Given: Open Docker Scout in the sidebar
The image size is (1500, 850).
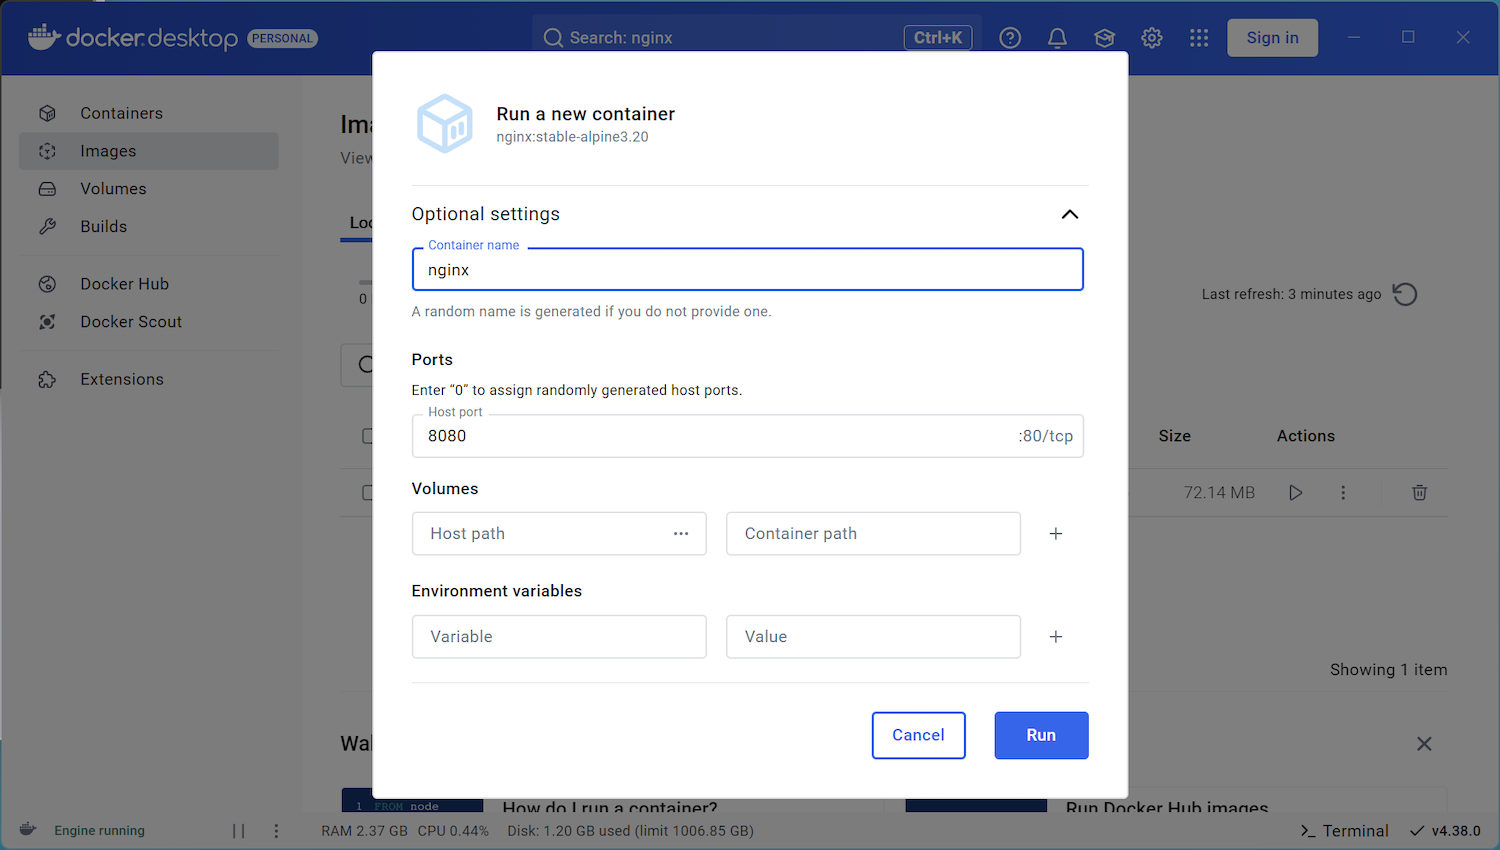Looking at the screenshot, I should (x=149, y=322).
